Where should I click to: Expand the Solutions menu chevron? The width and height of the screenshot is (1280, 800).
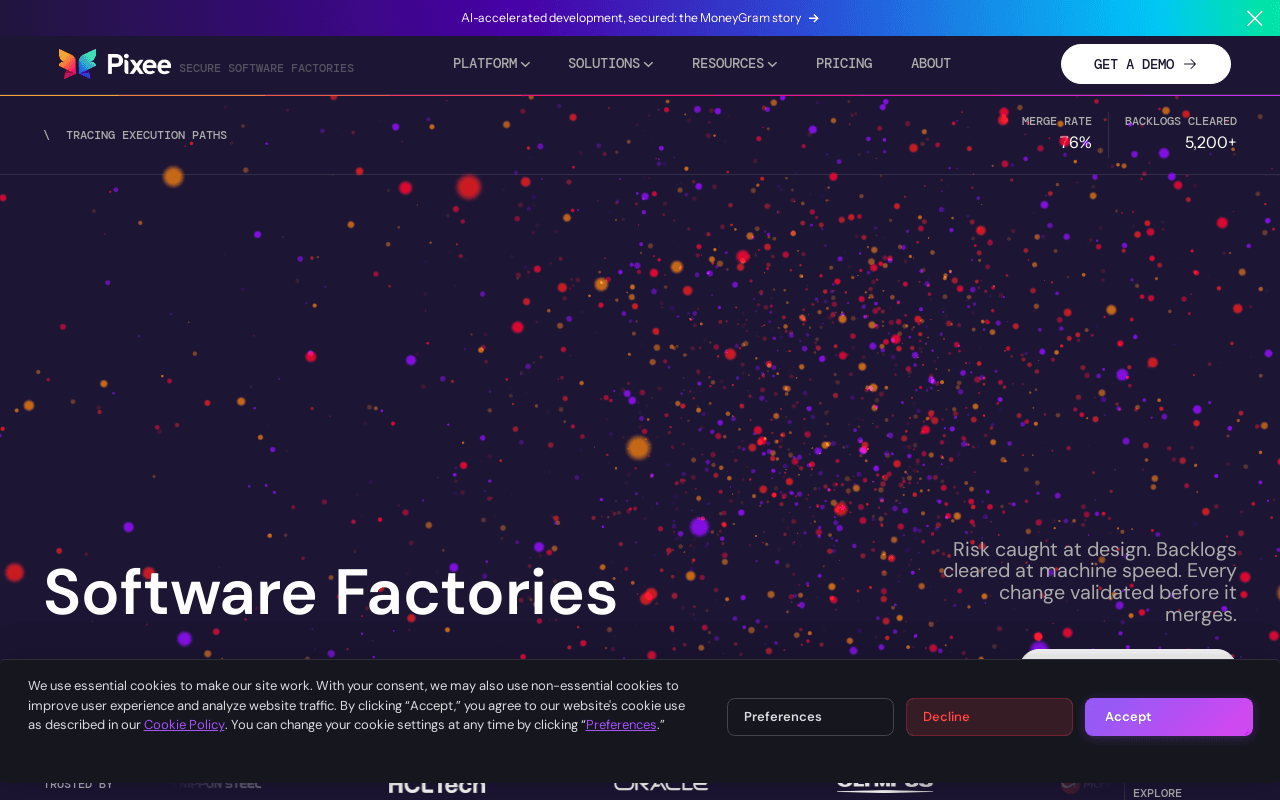[x=648, y=64]
